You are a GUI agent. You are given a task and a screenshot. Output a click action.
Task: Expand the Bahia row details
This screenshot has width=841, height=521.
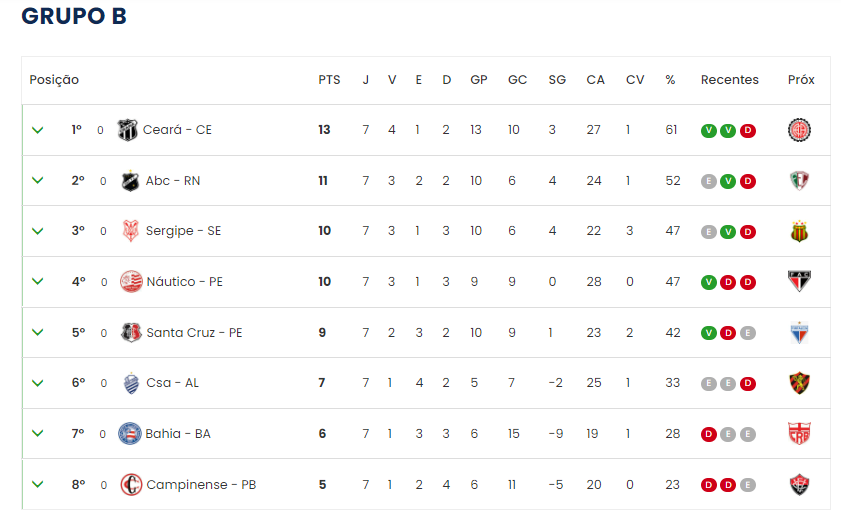38,434
